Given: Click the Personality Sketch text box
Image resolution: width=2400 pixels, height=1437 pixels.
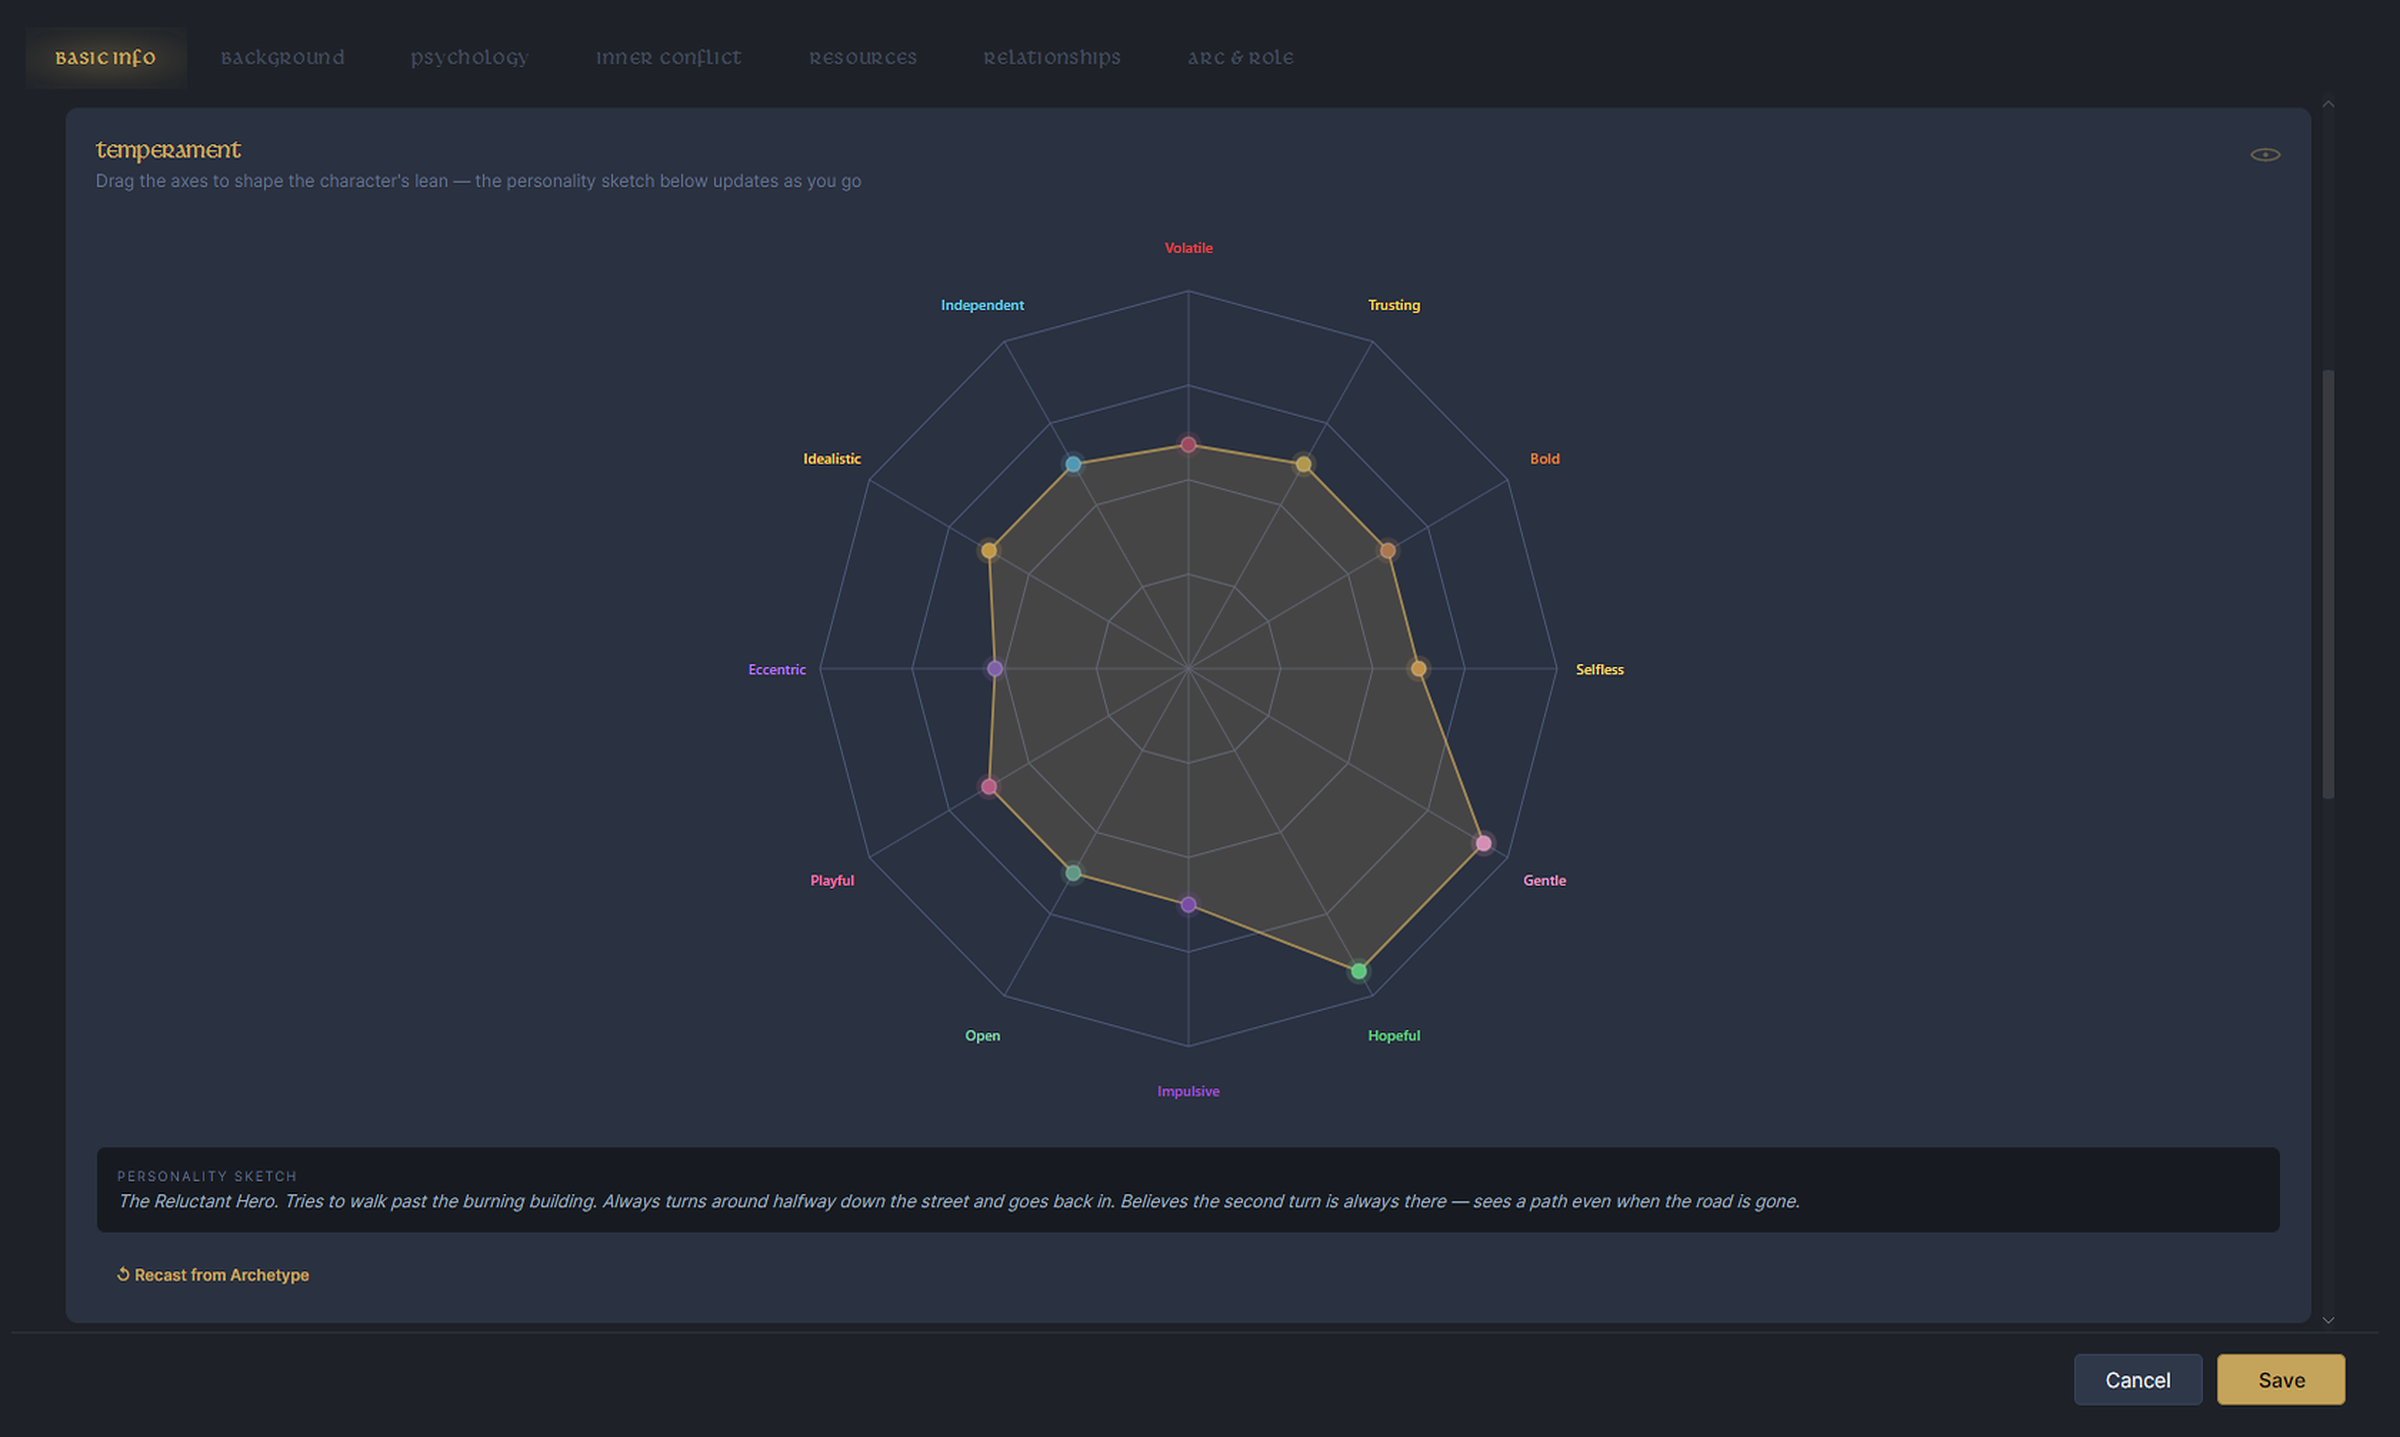Looking at the screenshot, I should click(1188, 1190).
